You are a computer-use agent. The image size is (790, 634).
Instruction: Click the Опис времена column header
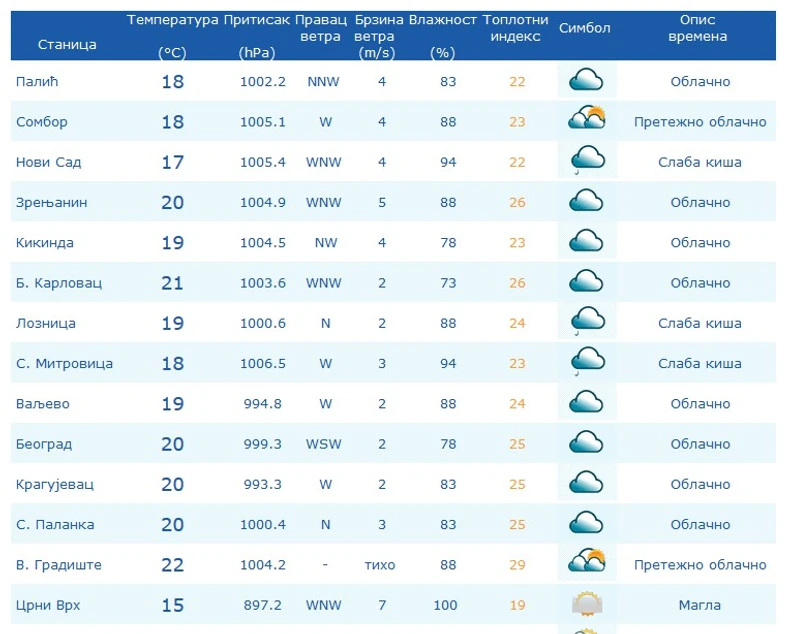coord(700,28)
